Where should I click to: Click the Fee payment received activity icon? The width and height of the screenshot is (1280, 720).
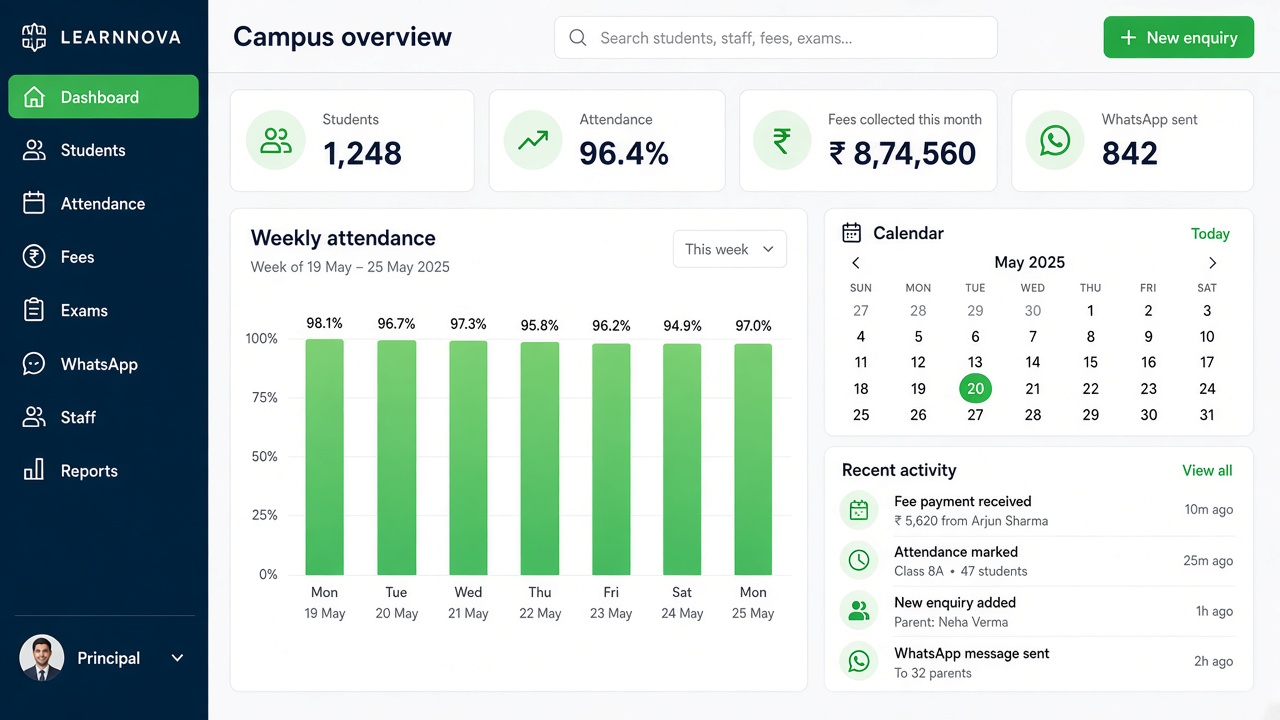tap(858, 511)
